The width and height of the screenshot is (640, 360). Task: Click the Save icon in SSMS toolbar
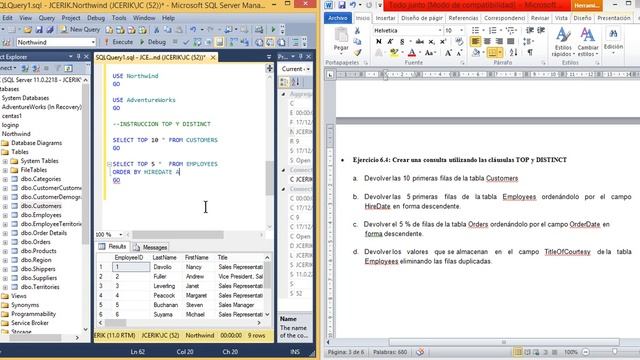point(39,30)
